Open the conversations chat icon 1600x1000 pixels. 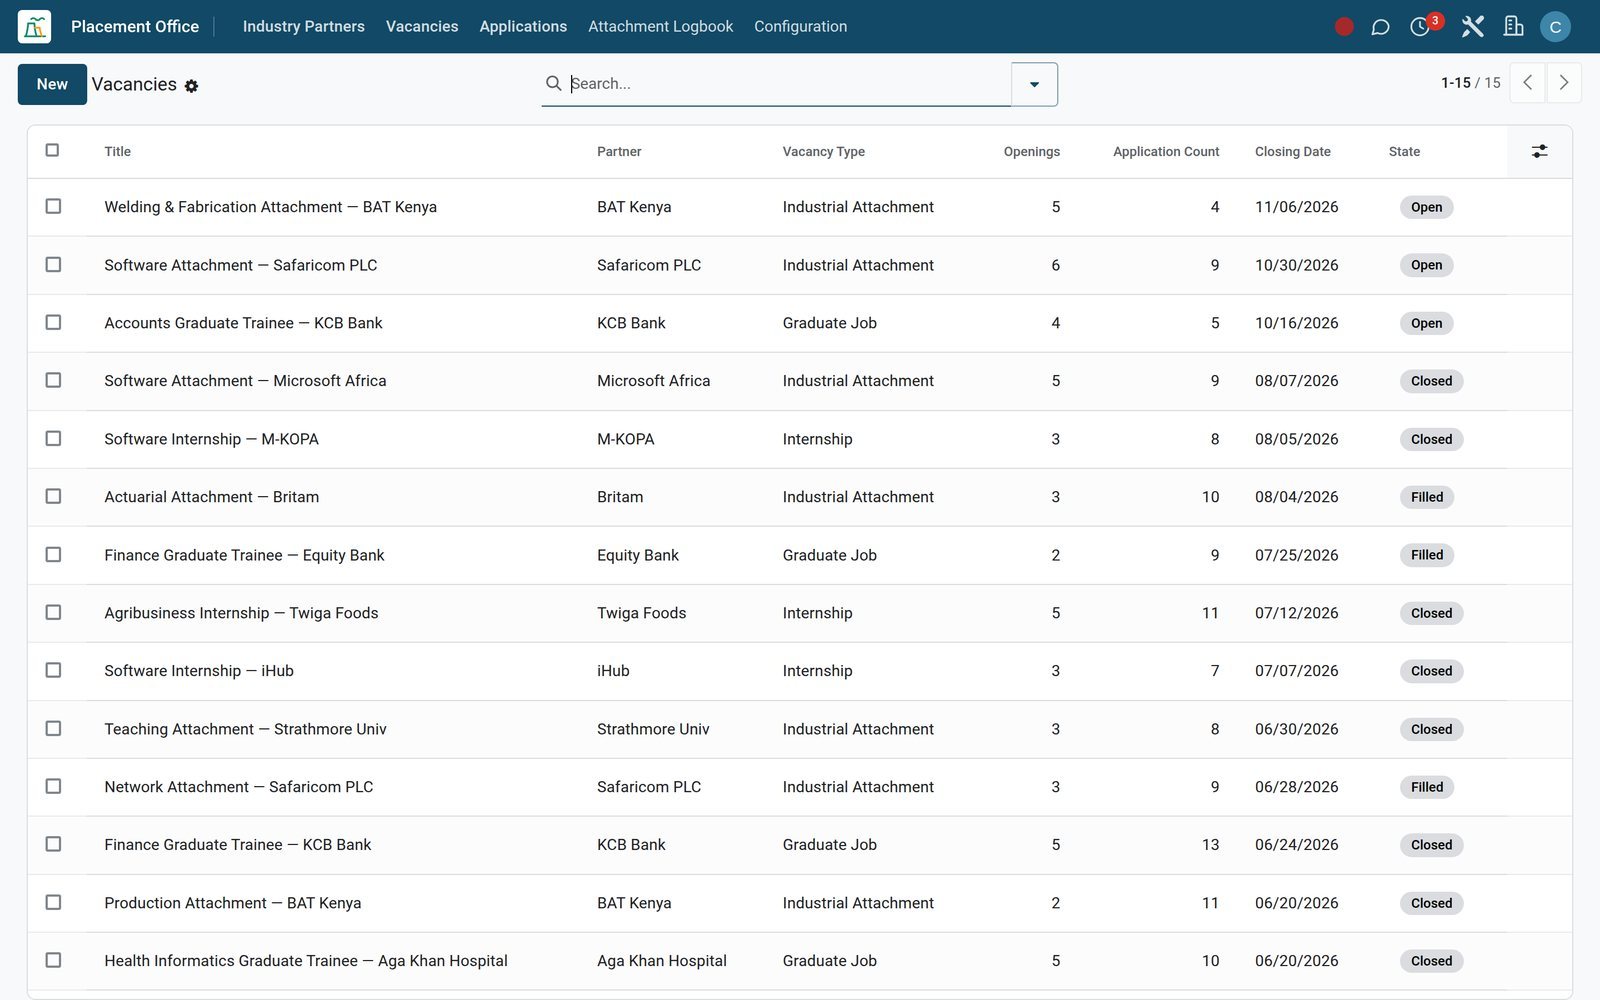(1380, 27)
